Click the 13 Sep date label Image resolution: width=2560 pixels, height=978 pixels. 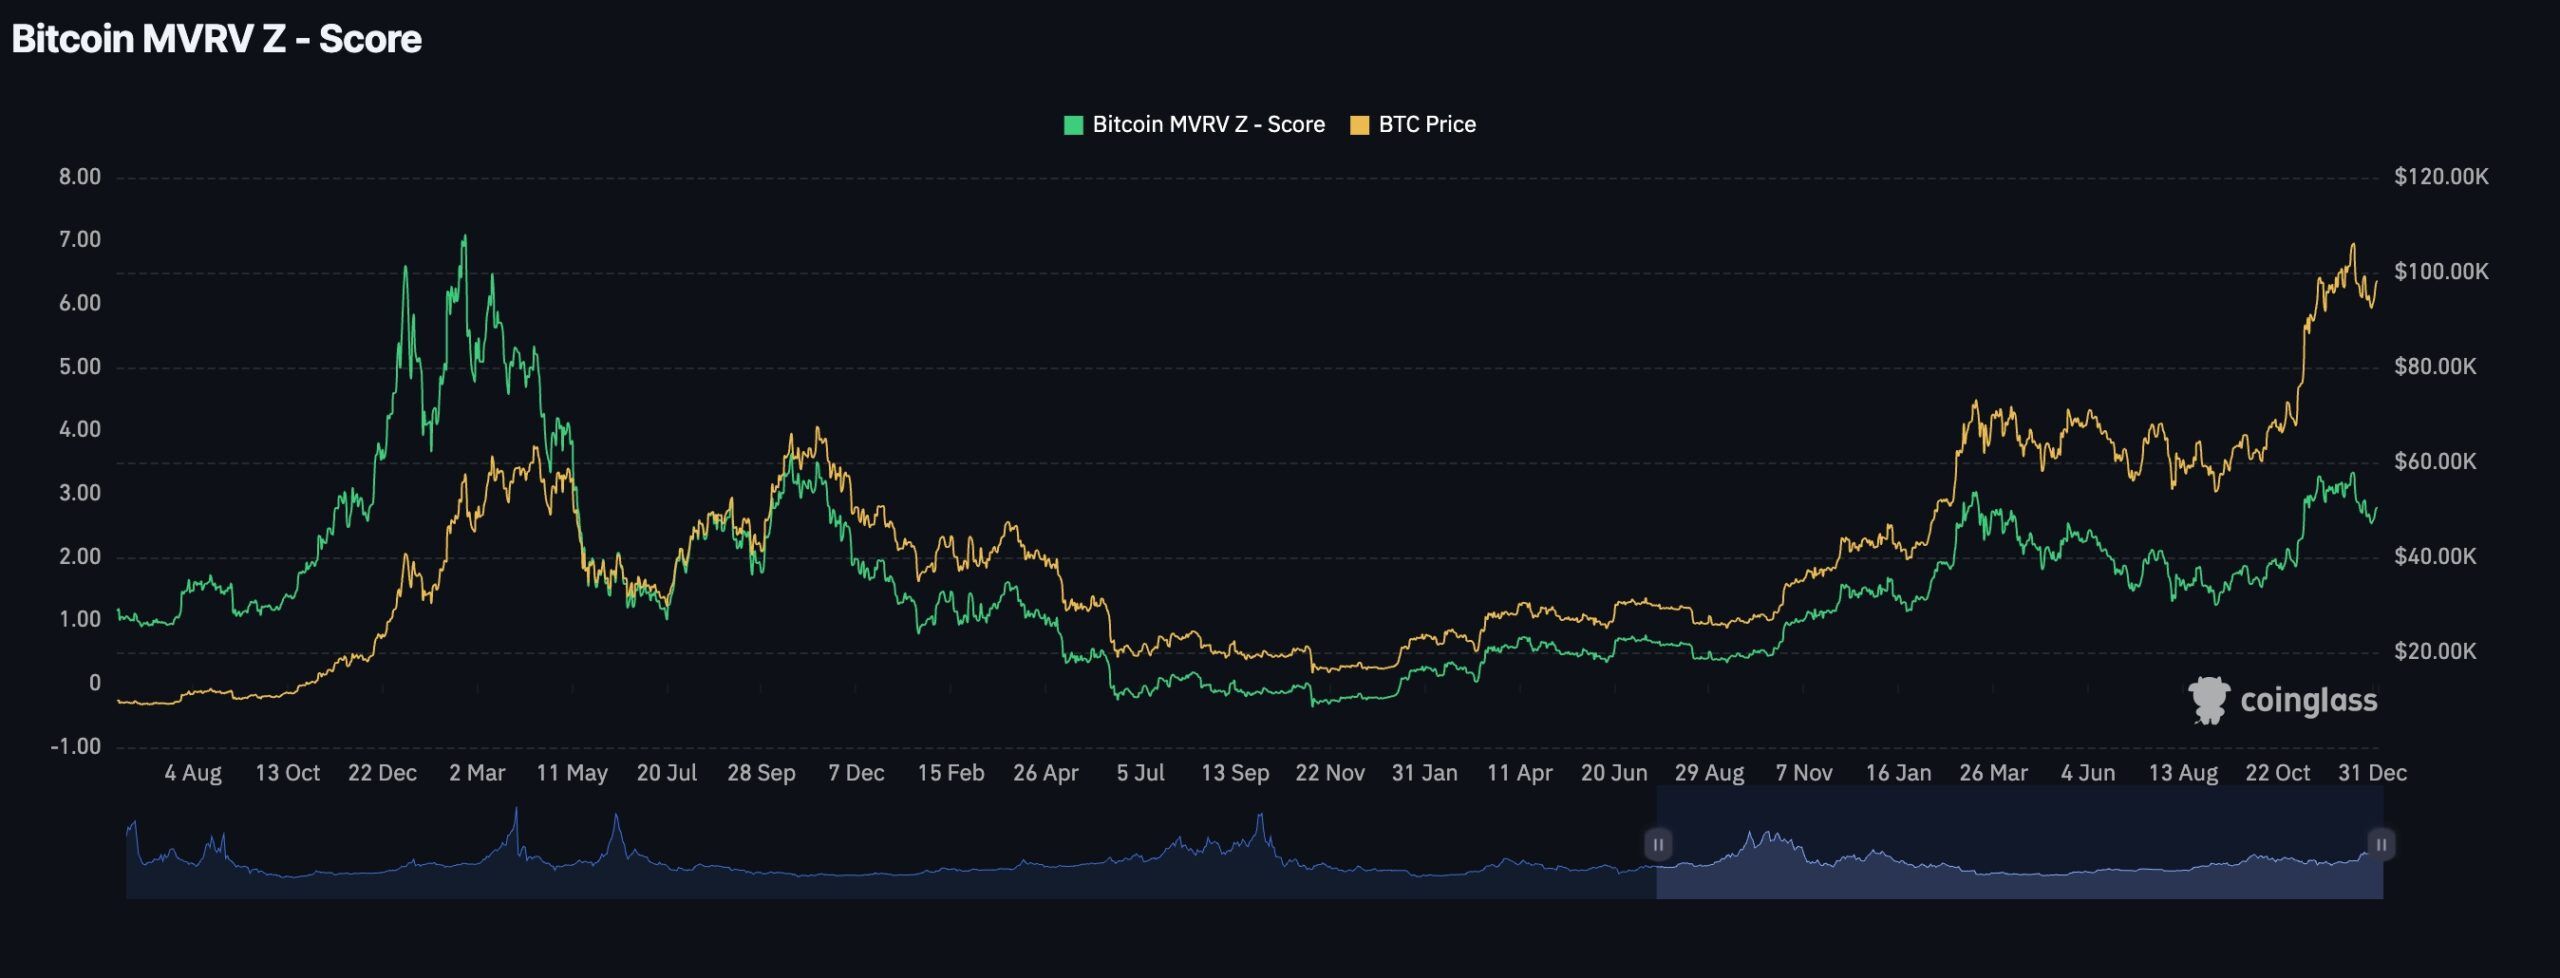(x=1235, y=773)
